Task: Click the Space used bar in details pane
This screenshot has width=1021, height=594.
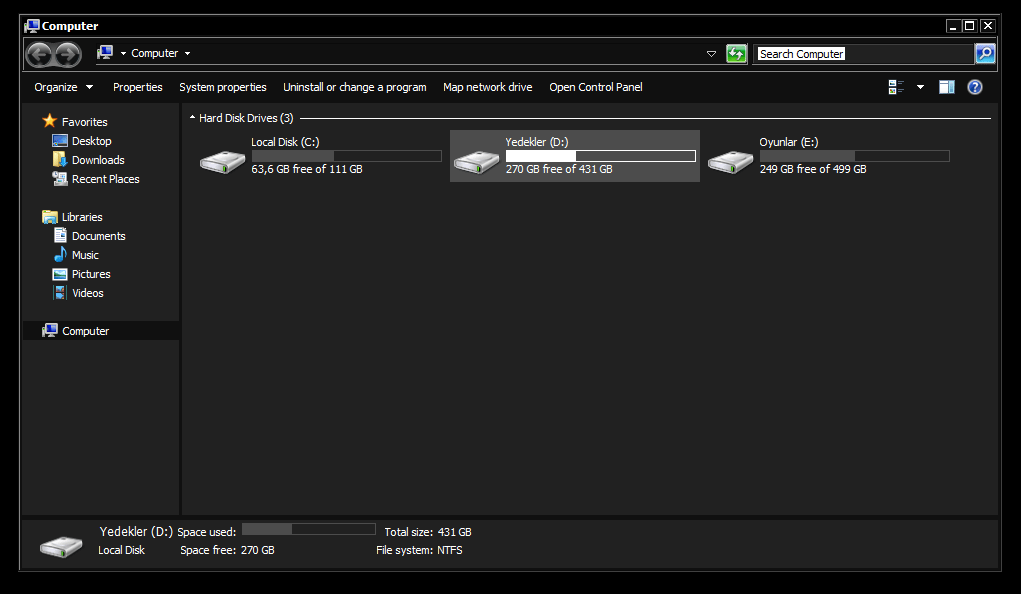Action: pos(309,529)
